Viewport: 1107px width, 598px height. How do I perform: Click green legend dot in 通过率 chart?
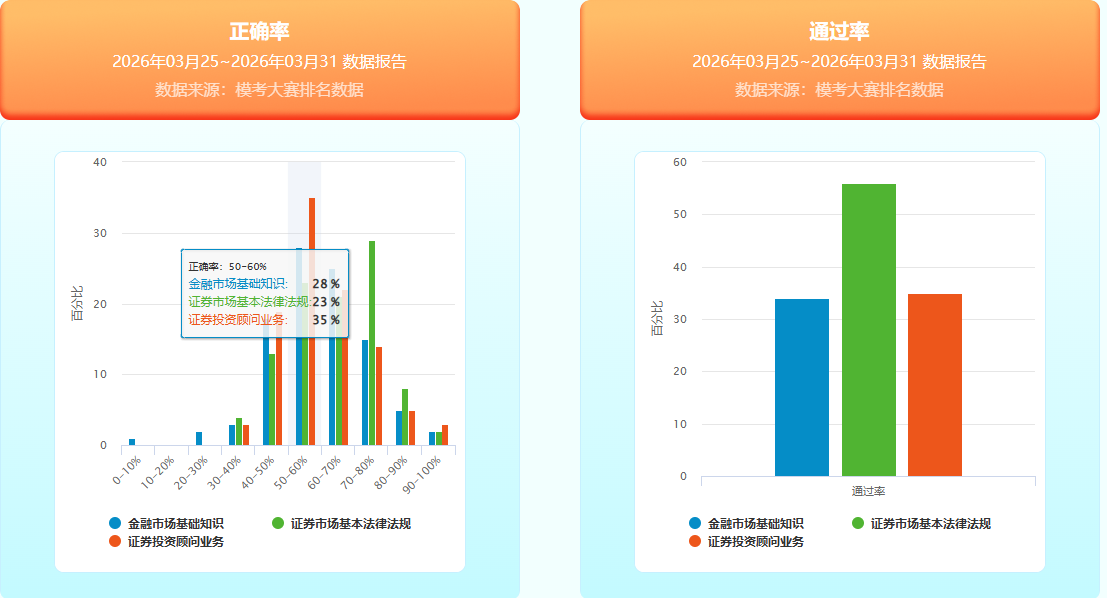point(858,523)
